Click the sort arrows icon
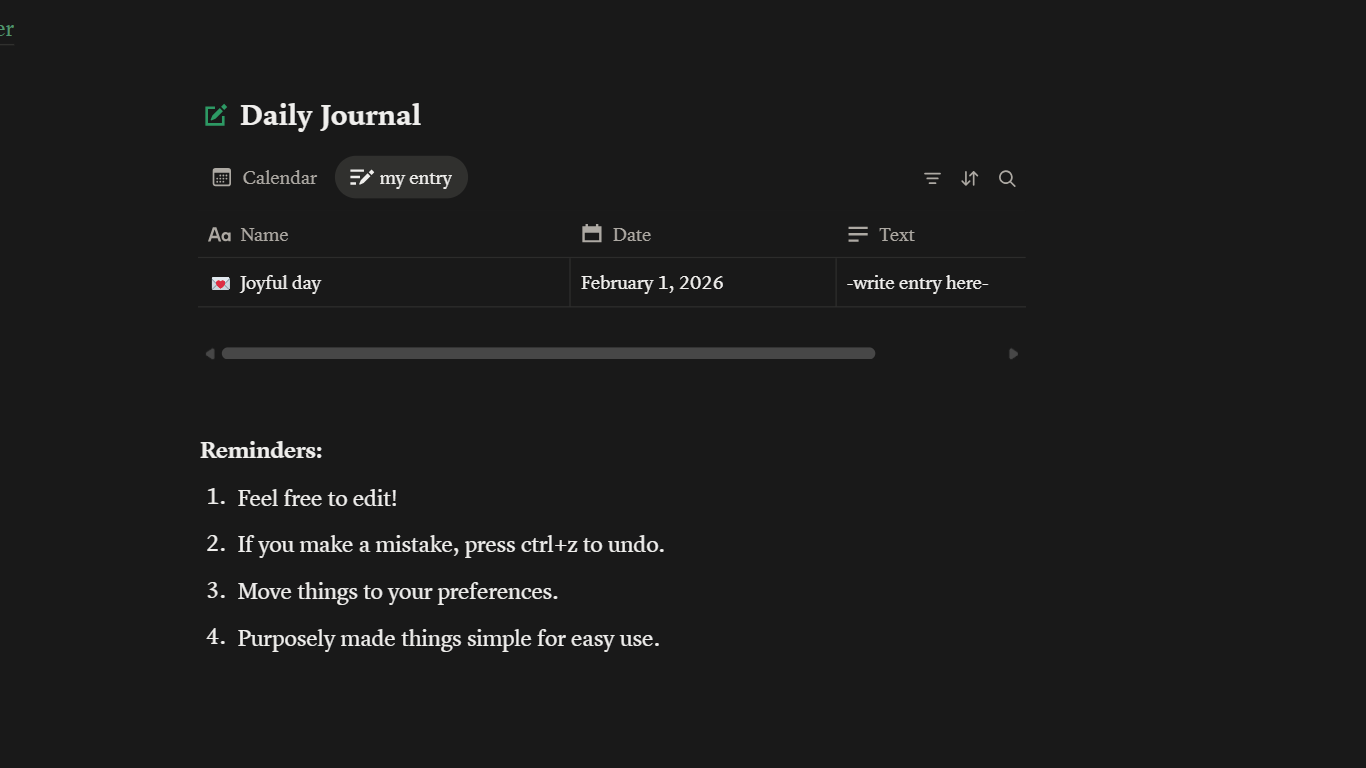This screenshot has width=1366, height=768. coord(969,179)
